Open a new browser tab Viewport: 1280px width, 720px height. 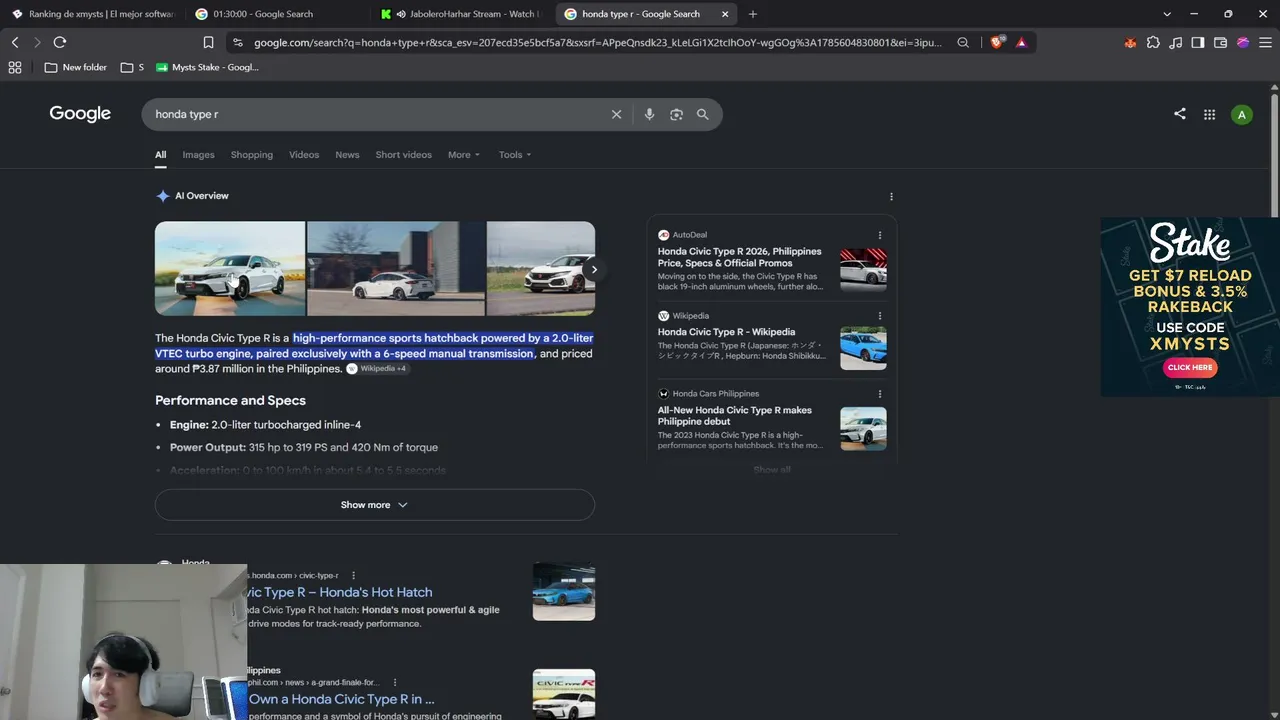tap(753, 14)
